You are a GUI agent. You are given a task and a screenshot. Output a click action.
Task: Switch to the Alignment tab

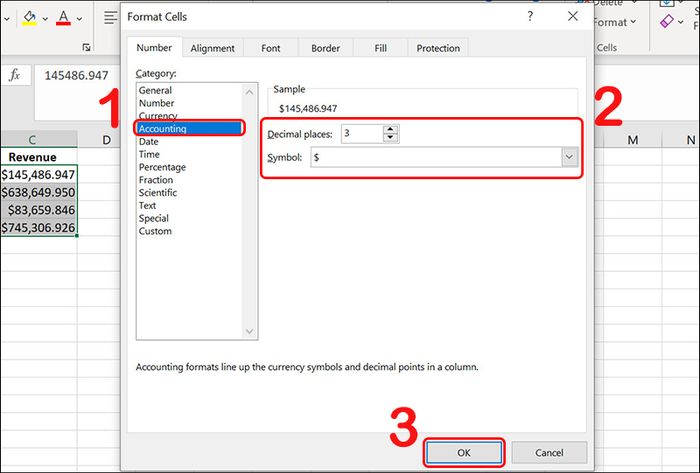(212, 48)
